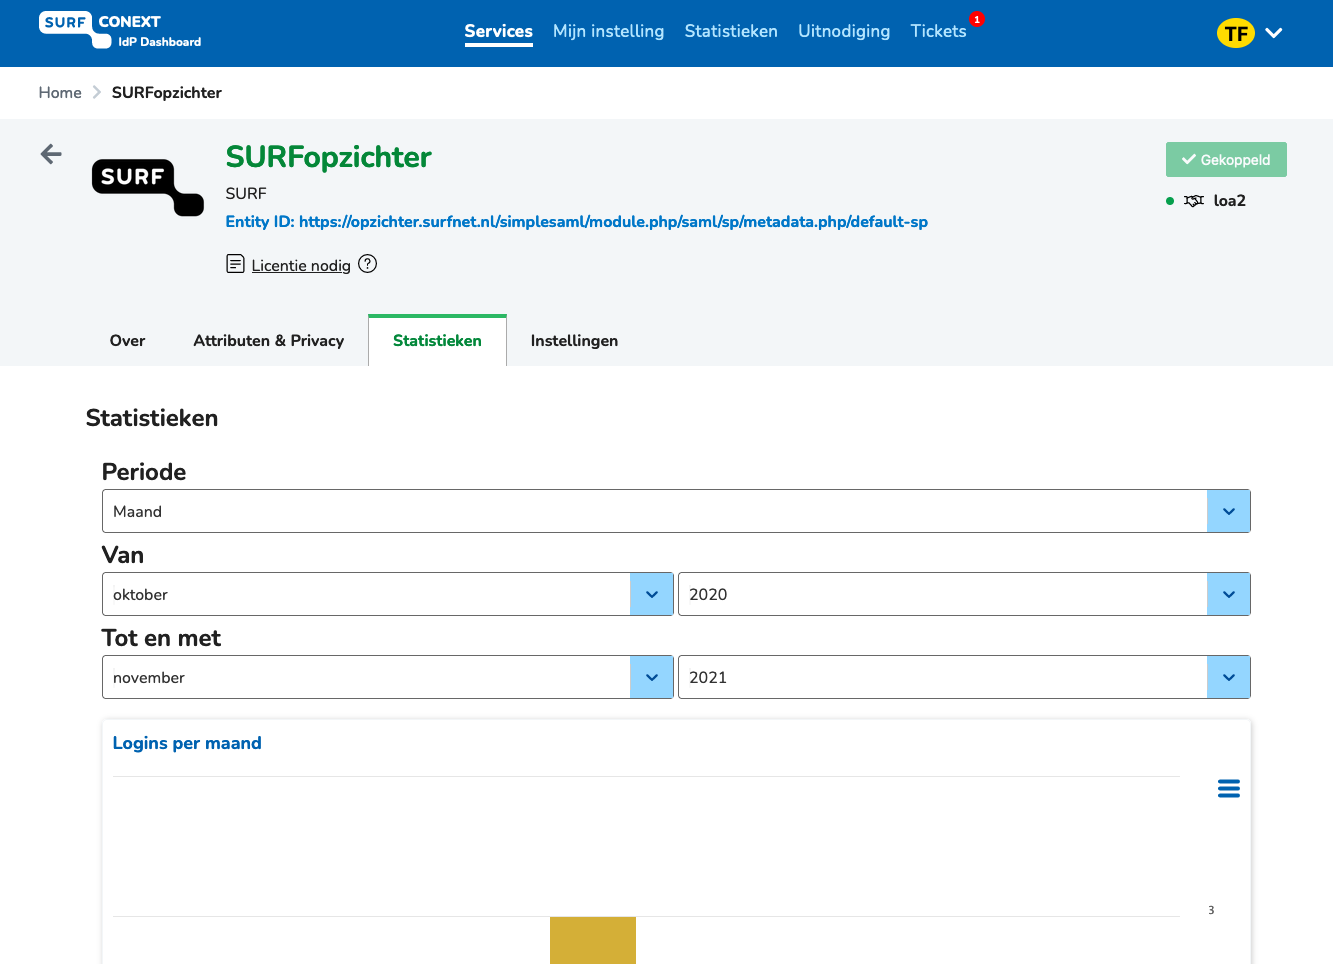Expand the november dropdown arrow
1333x964 pixels.
(652, 677)
